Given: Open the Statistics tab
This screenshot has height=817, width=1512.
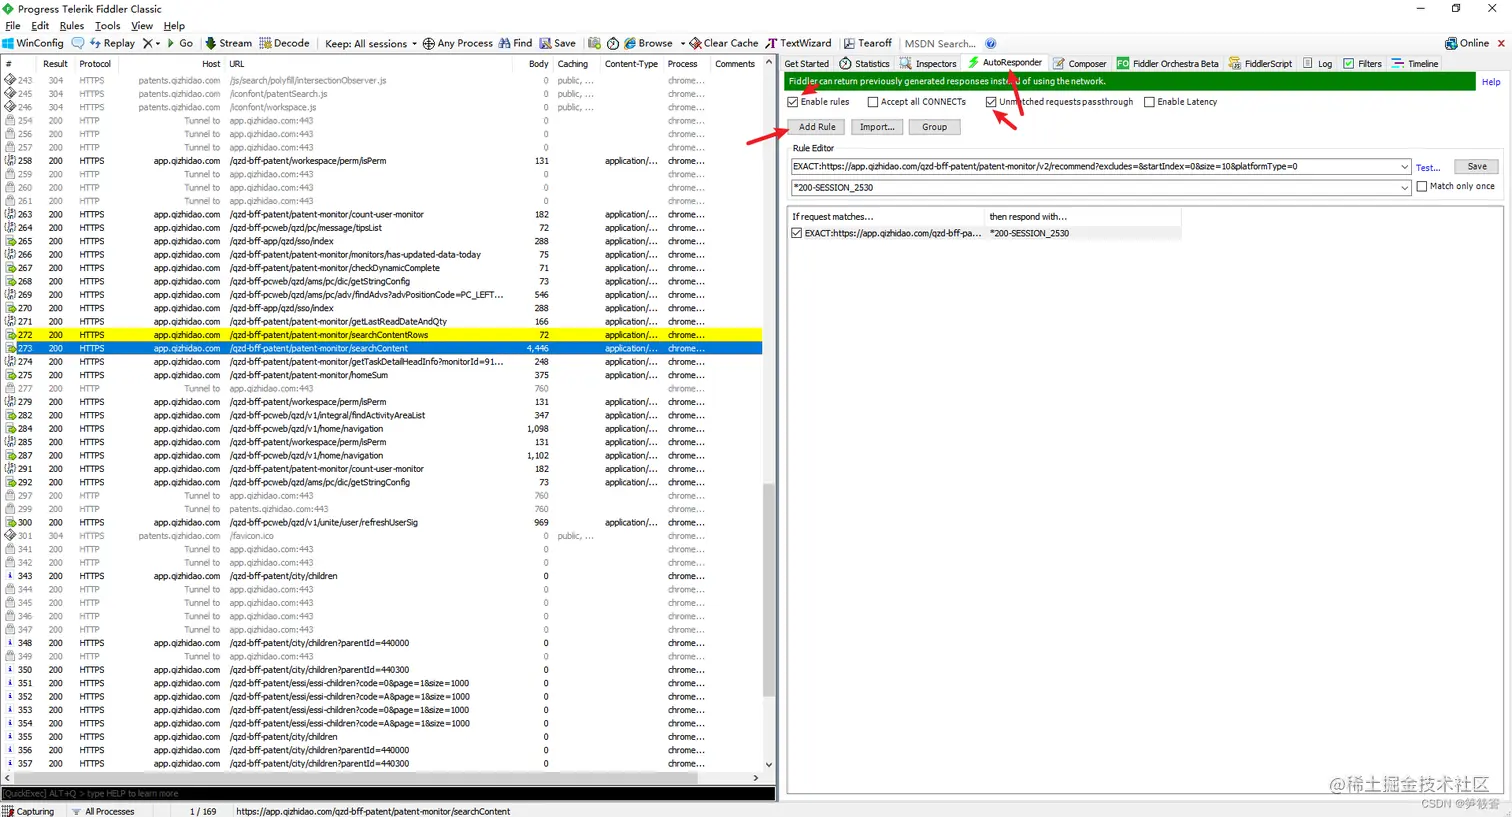Looking at the screenshot, I should tap(864, 63).
